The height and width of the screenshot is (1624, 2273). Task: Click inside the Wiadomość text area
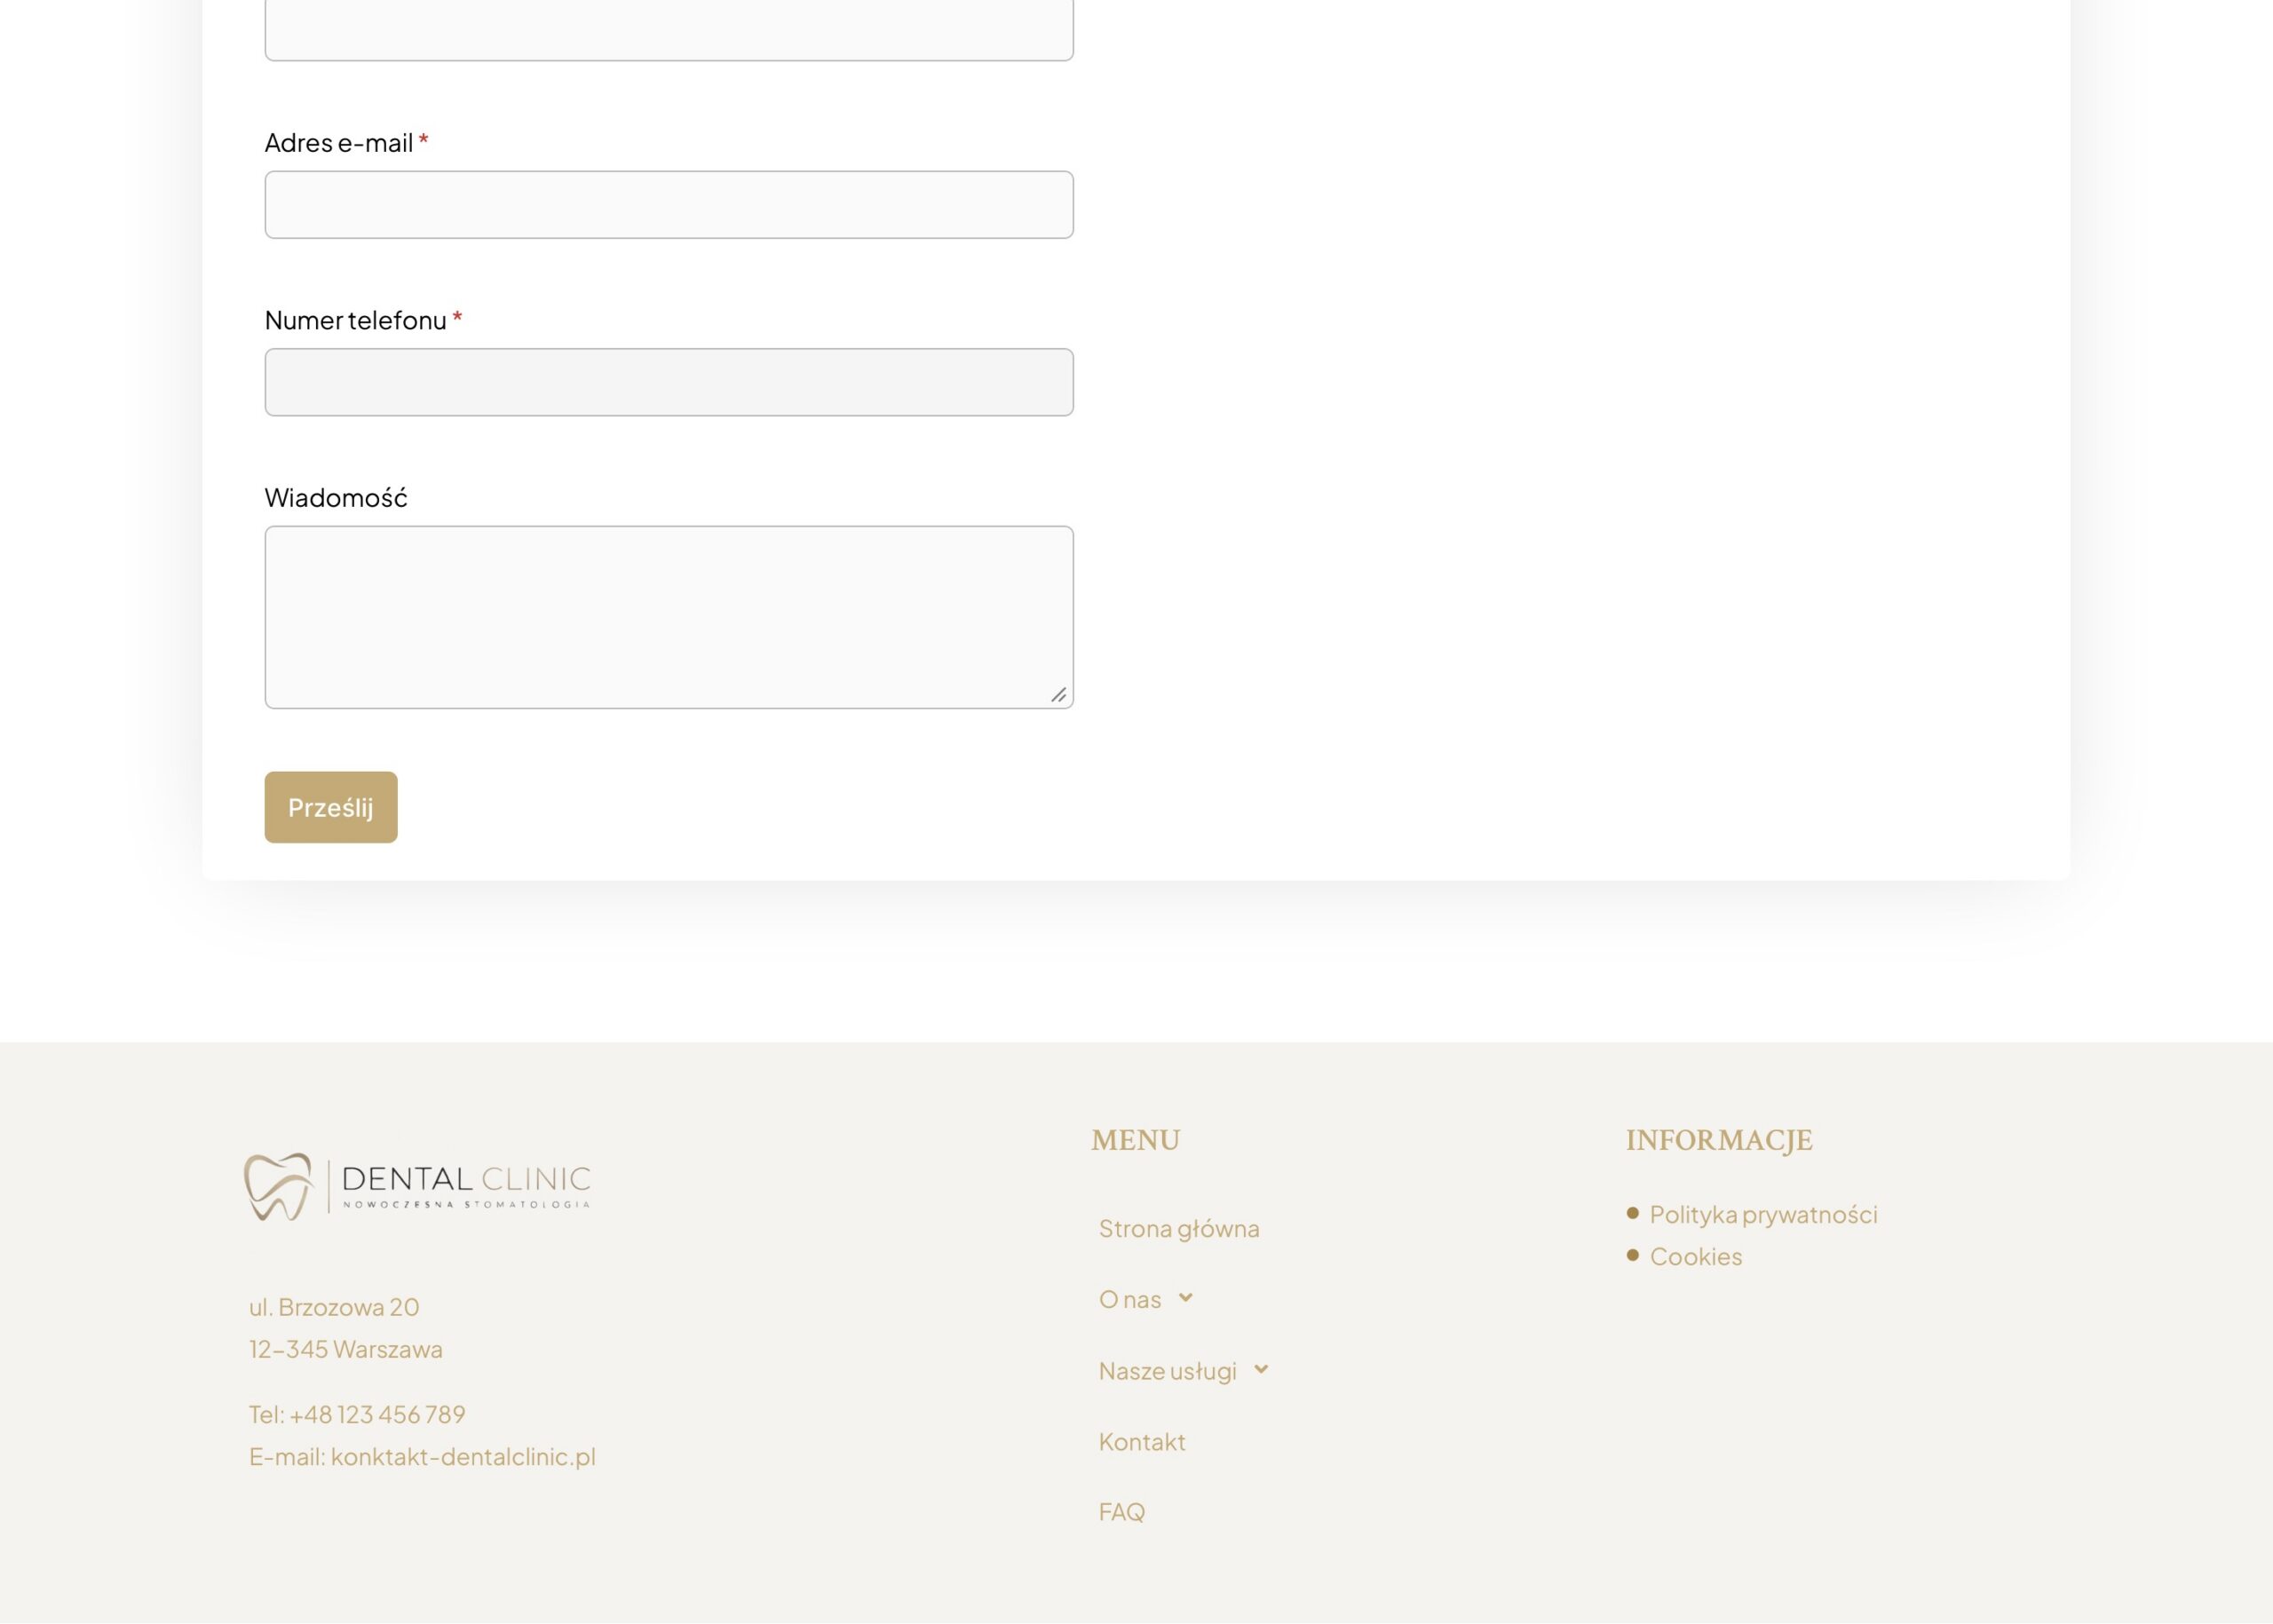pos(669,617)
